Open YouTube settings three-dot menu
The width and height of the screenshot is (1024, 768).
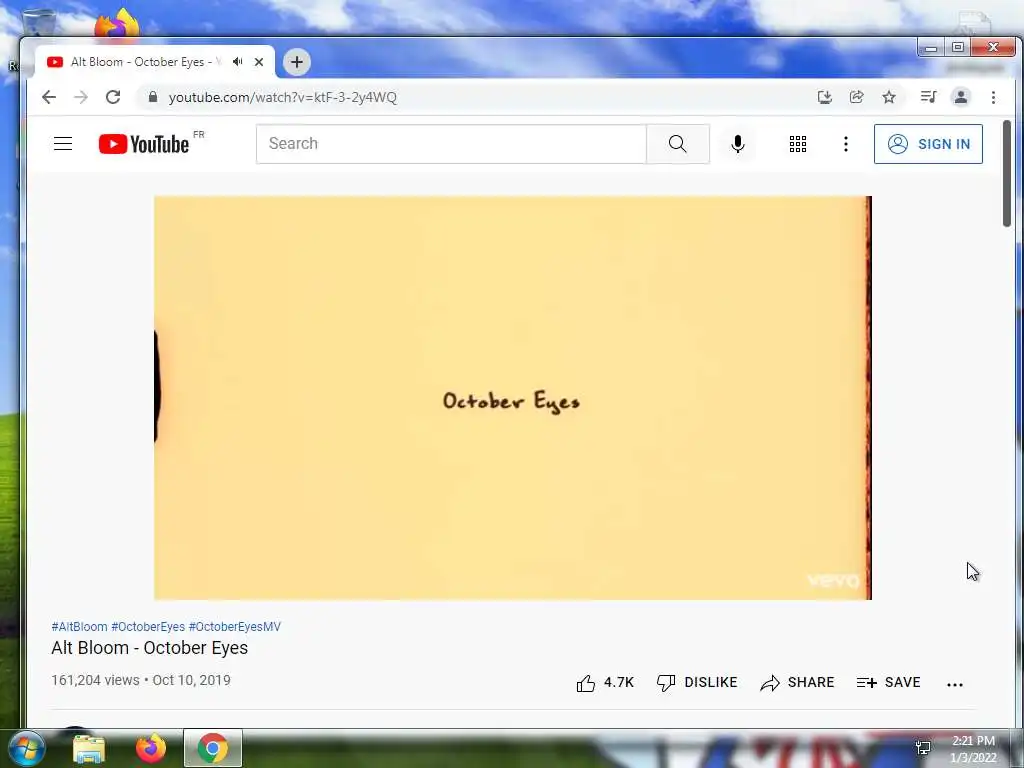click(846, 144)
